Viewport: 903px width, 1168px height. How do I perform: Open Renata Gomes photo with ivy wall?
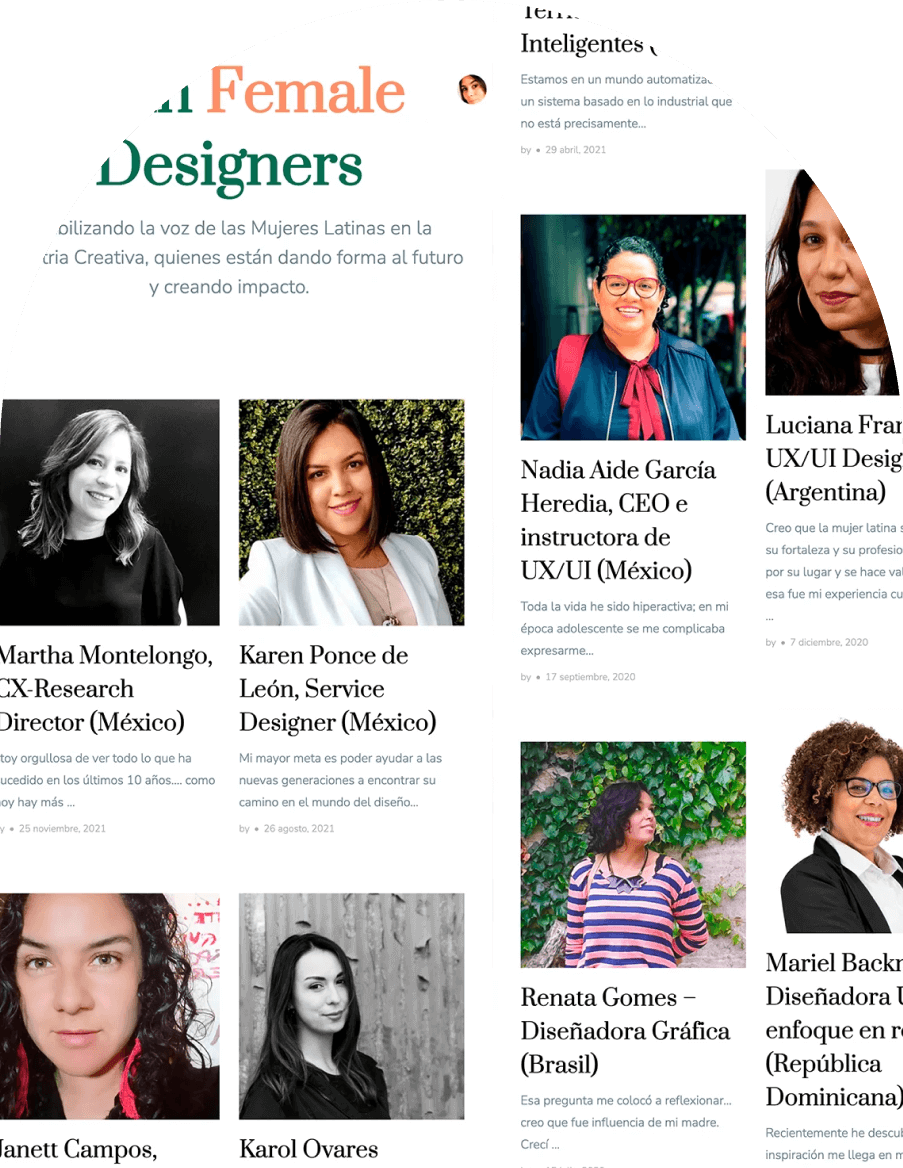coord(633,854)
